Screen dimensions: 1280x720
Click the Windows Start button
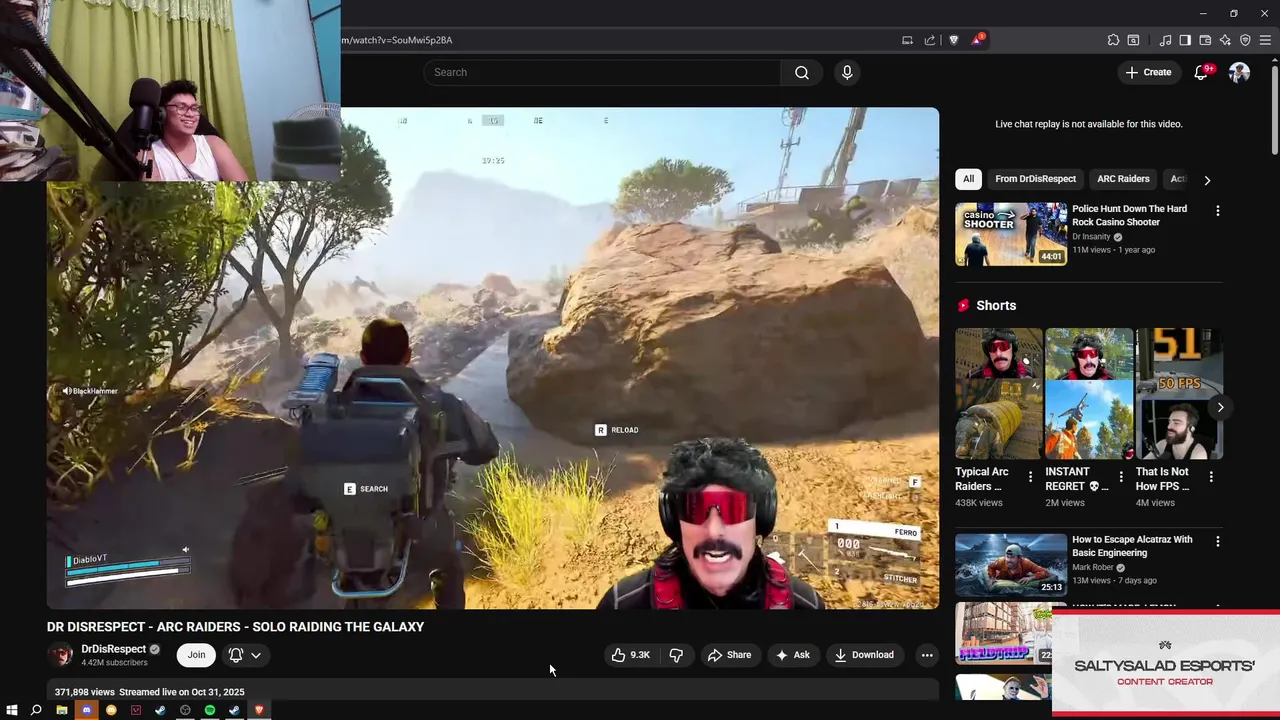pos(12,710)
